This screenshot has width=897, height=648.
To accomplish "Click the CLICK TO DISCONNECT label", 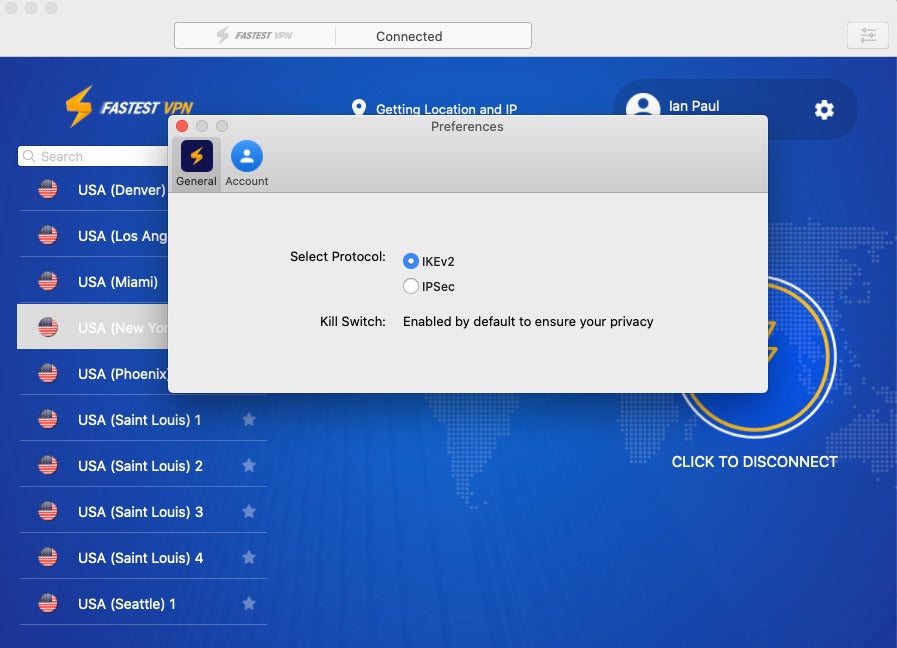I will 754,462.
